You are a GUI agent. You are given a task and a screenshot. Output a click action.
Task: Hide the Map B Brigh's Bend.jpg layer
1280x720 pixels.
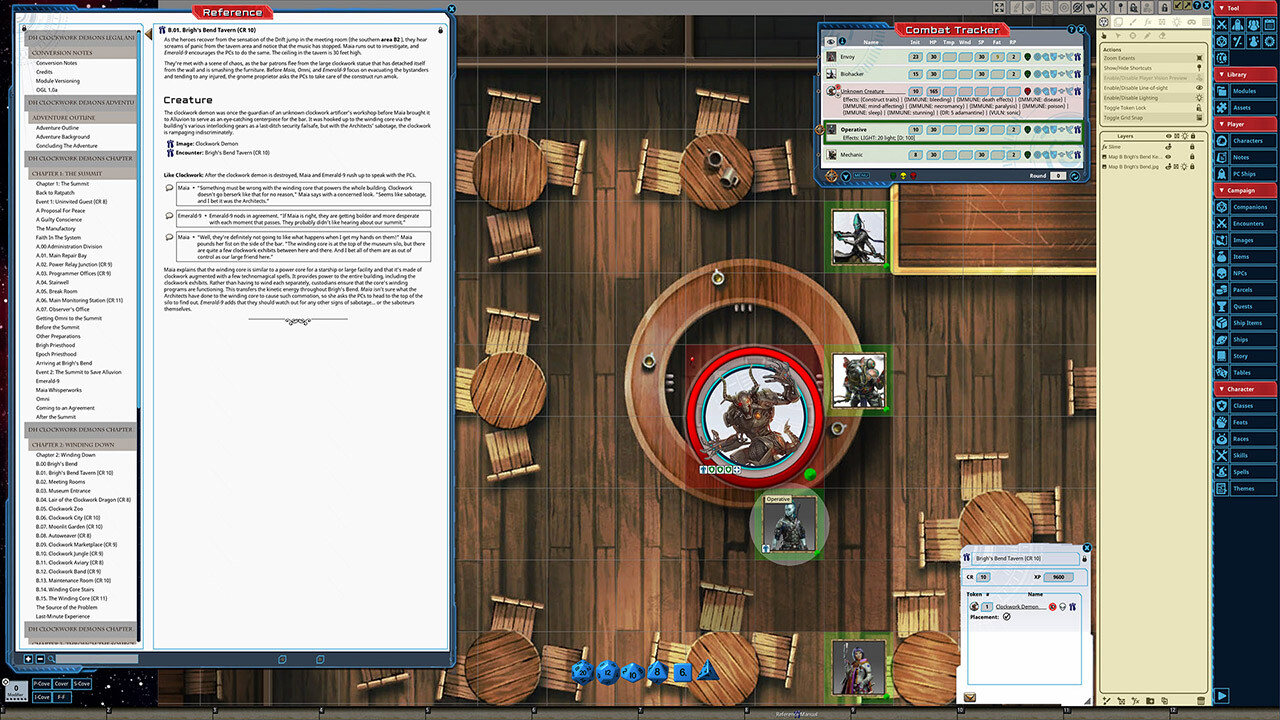(1167, 167)
